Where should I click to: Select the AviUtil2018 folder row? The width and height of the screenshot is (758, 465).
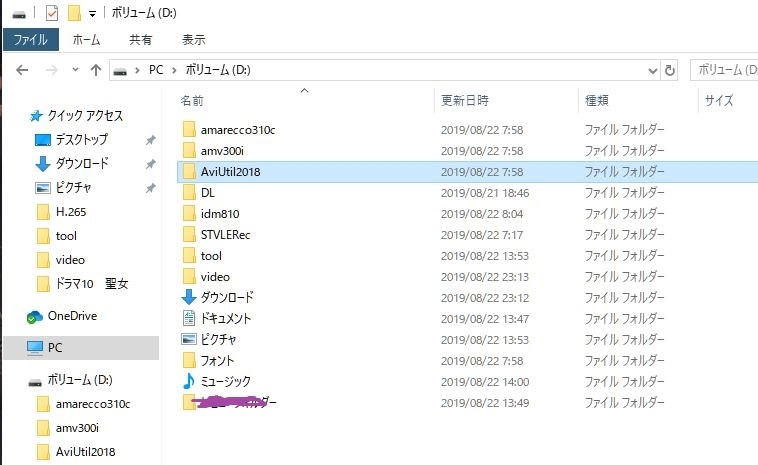(467, 172)
